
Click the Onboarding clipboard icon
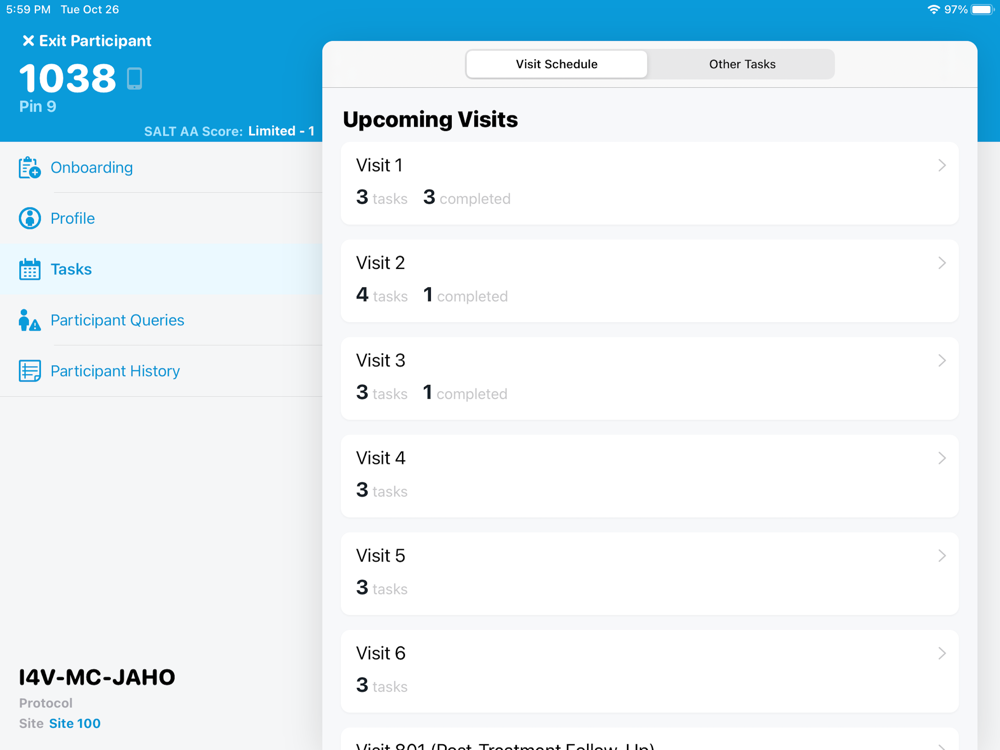pyautogui.click(x=29, y=167)
